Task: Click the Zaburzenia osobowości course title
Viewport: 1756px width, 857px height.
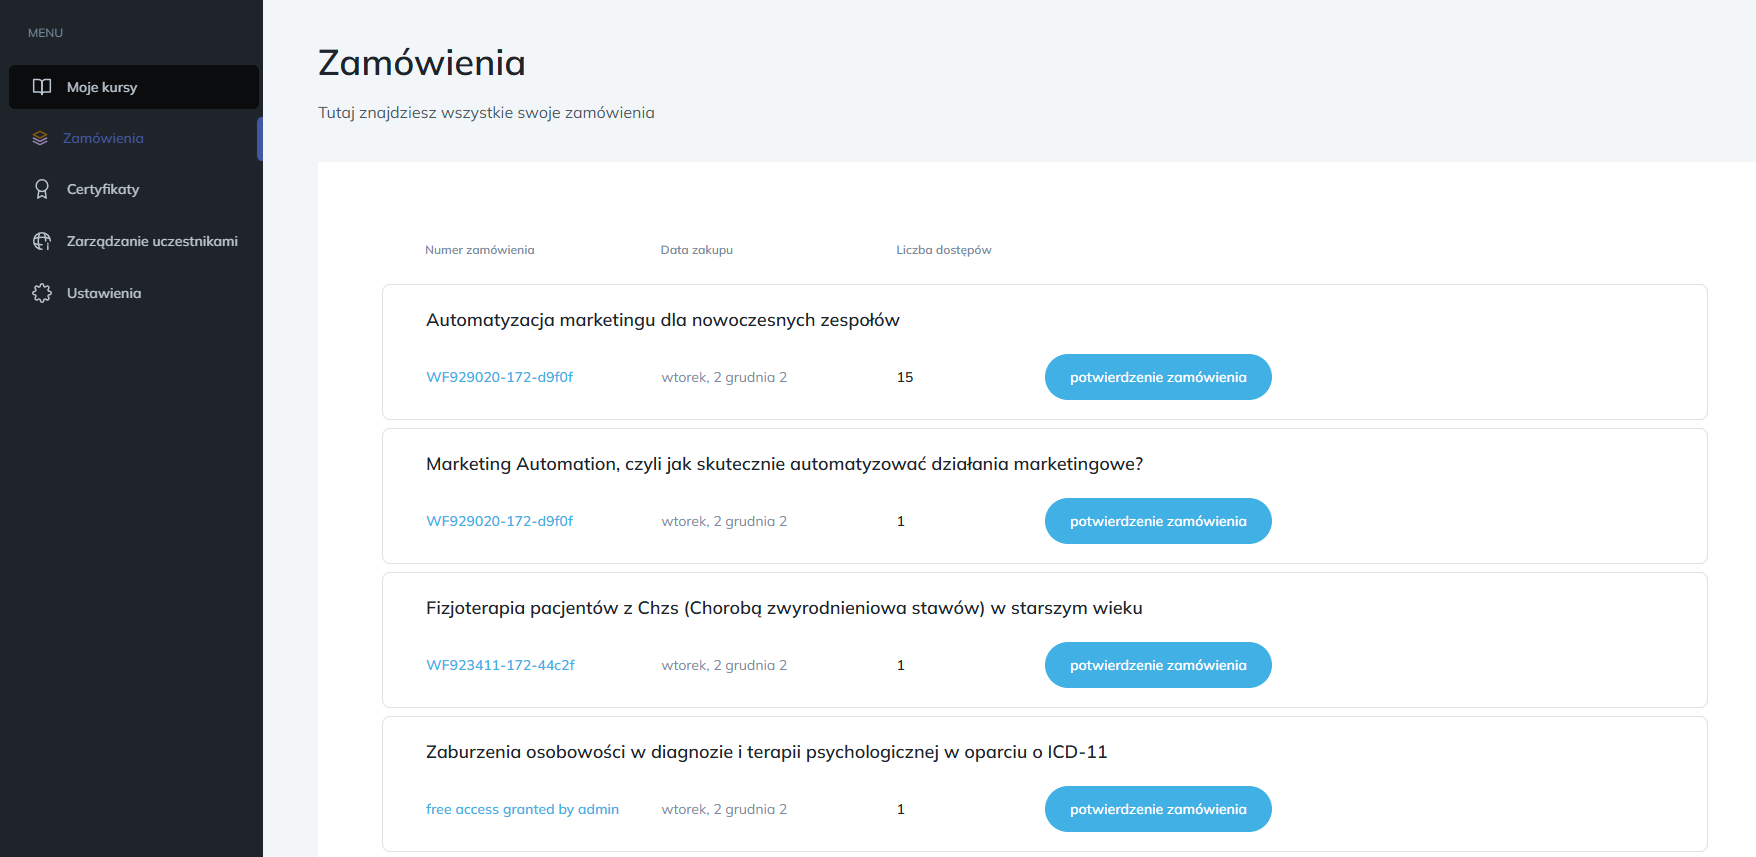Action: click(766, 752)
